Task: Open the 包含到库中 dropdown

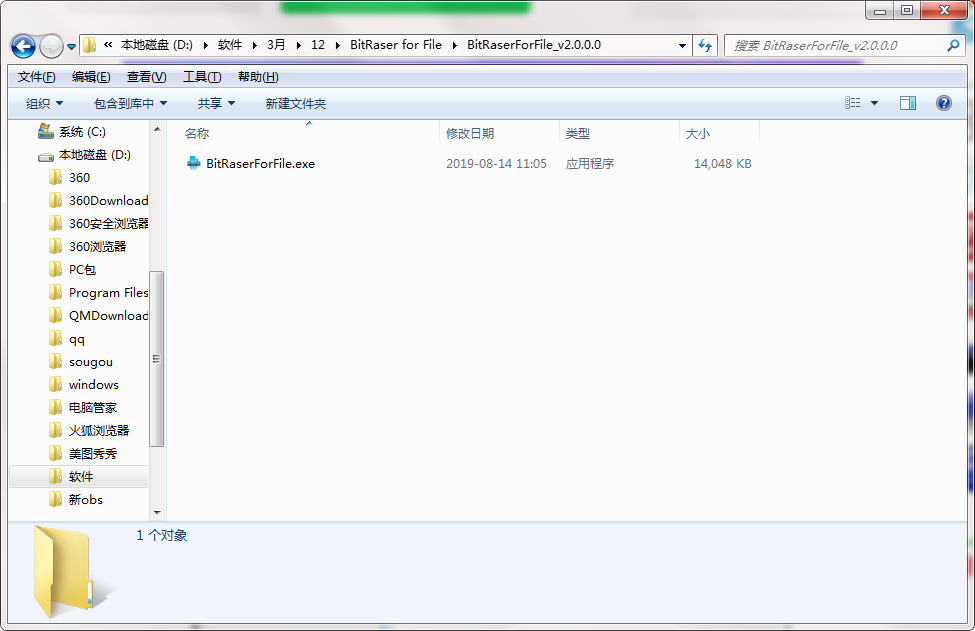Action: [x=130, y=104]
